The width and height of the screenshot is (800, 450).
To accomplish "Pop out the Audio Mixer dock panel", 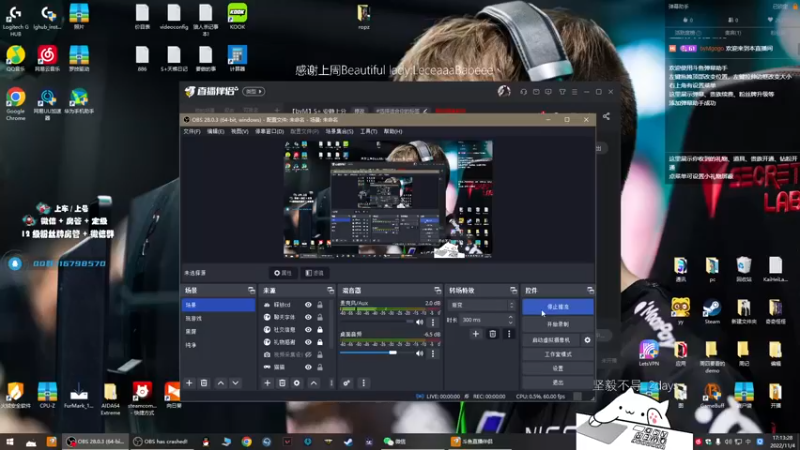I will (437, 290).
